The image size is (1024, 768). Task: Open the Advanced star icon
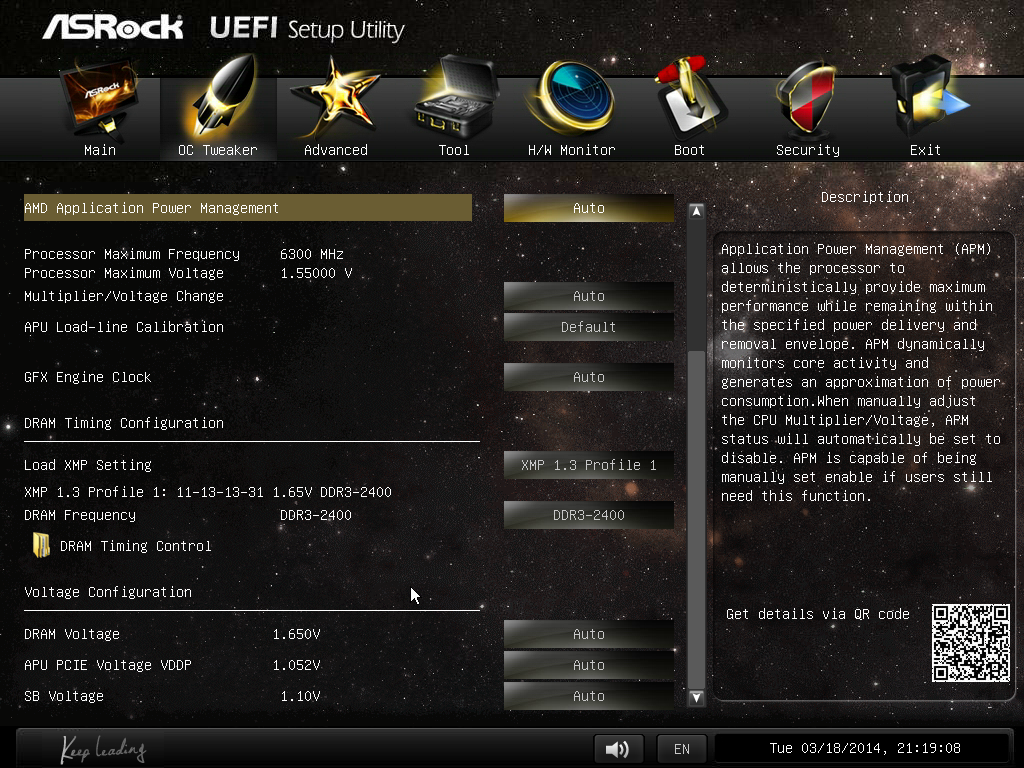pyautogui.click(x=335, y=98)
